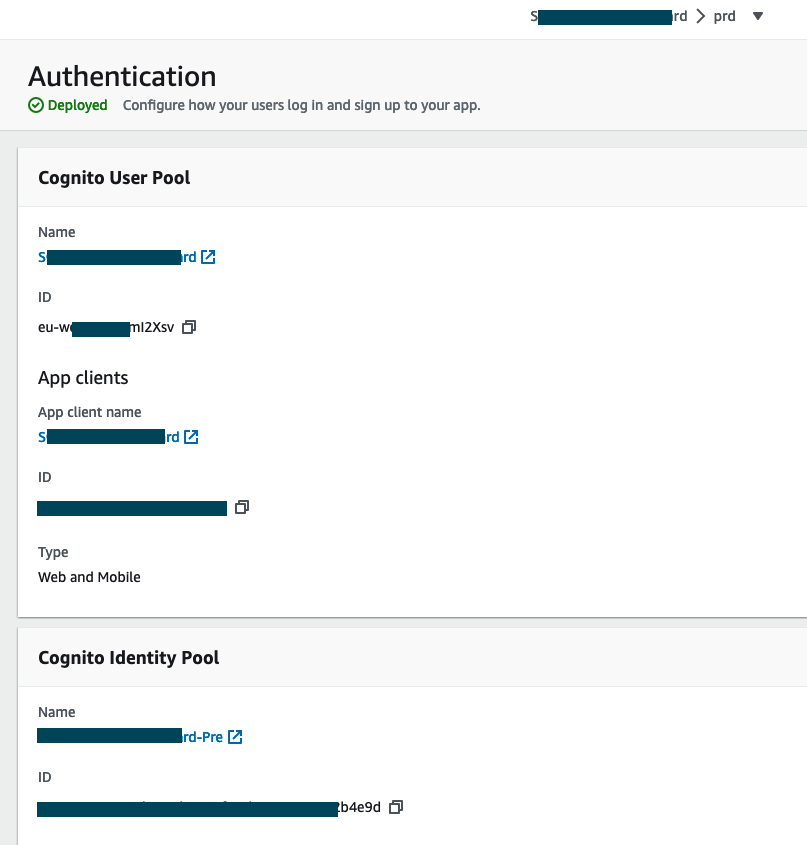This screenshot has height=845, width=807.
Task: Select the Web and Mobile type value
Action: coord(89,577)
